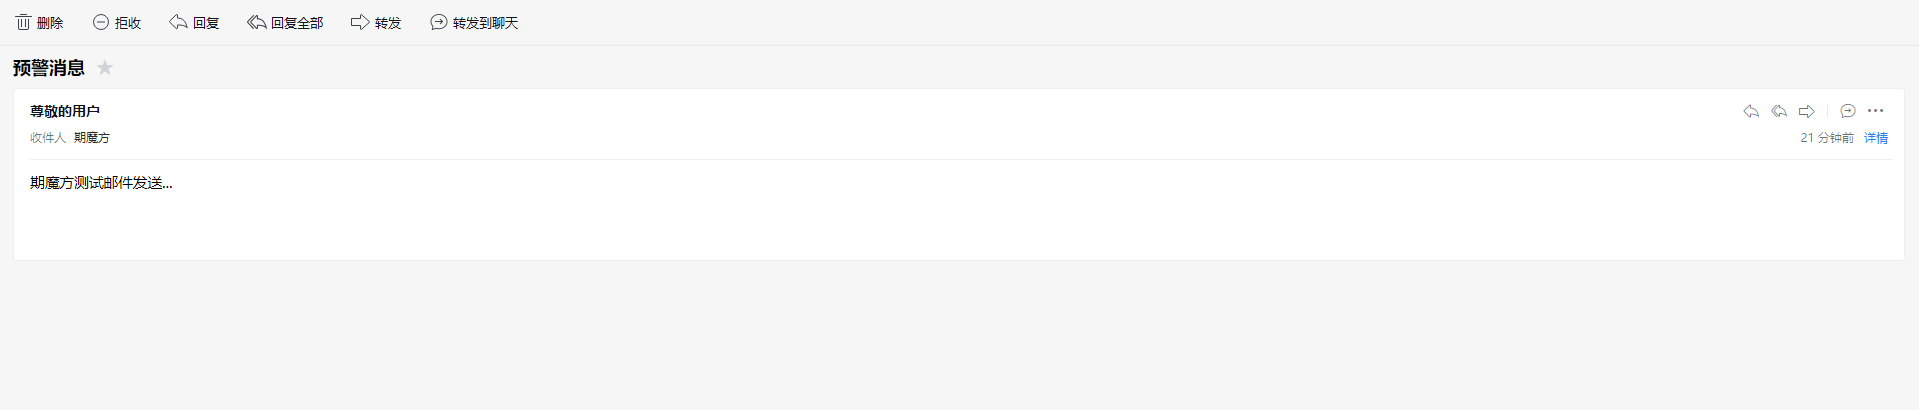Click the right-arrow forward icon in message header
Viewport: 1919px width, 410px height.
click(1807, 111)
